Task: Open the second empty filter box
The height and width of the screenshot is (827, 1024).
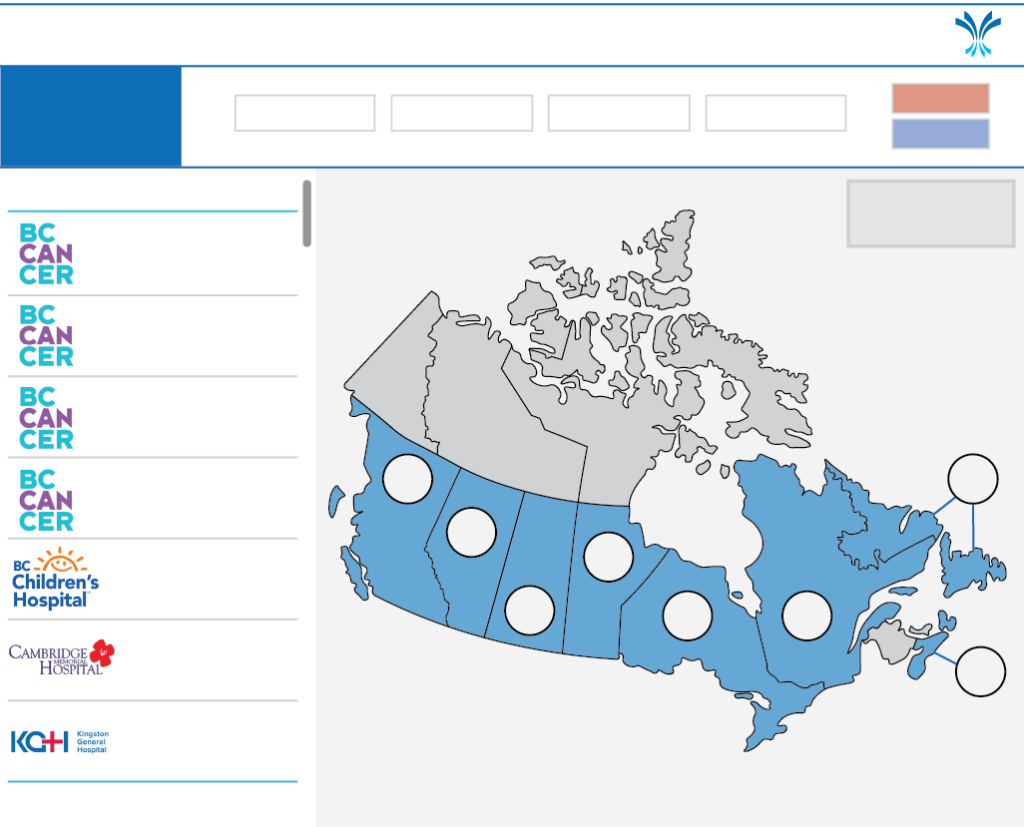Action: point(462,113)
